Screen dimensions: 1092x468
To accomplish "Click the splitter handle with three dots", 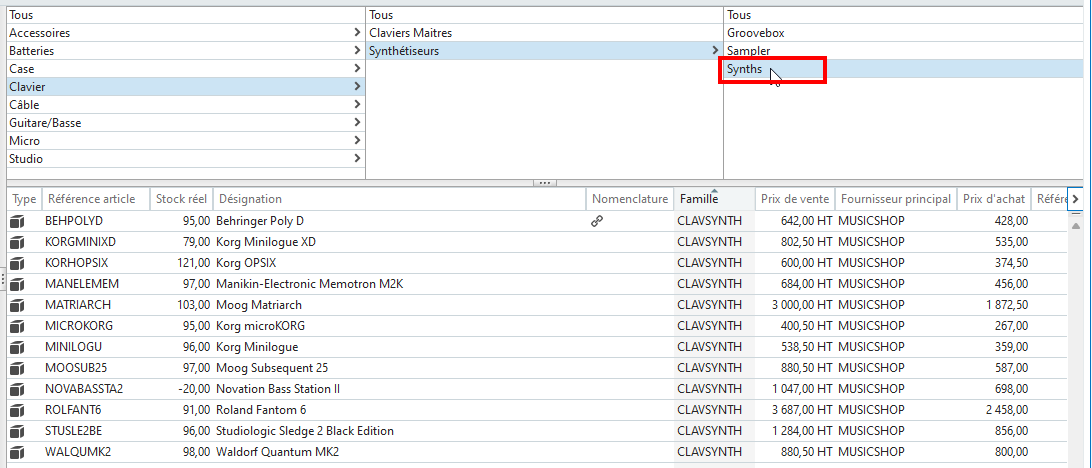I will click(x=545, y=183).
